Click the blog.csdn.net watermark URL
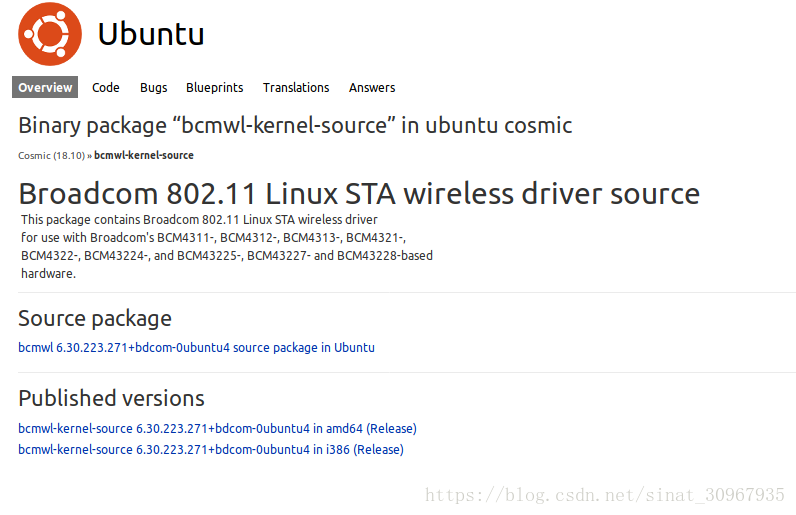The width and height of the screenshot is (796, 515). [x=605, y=495]
